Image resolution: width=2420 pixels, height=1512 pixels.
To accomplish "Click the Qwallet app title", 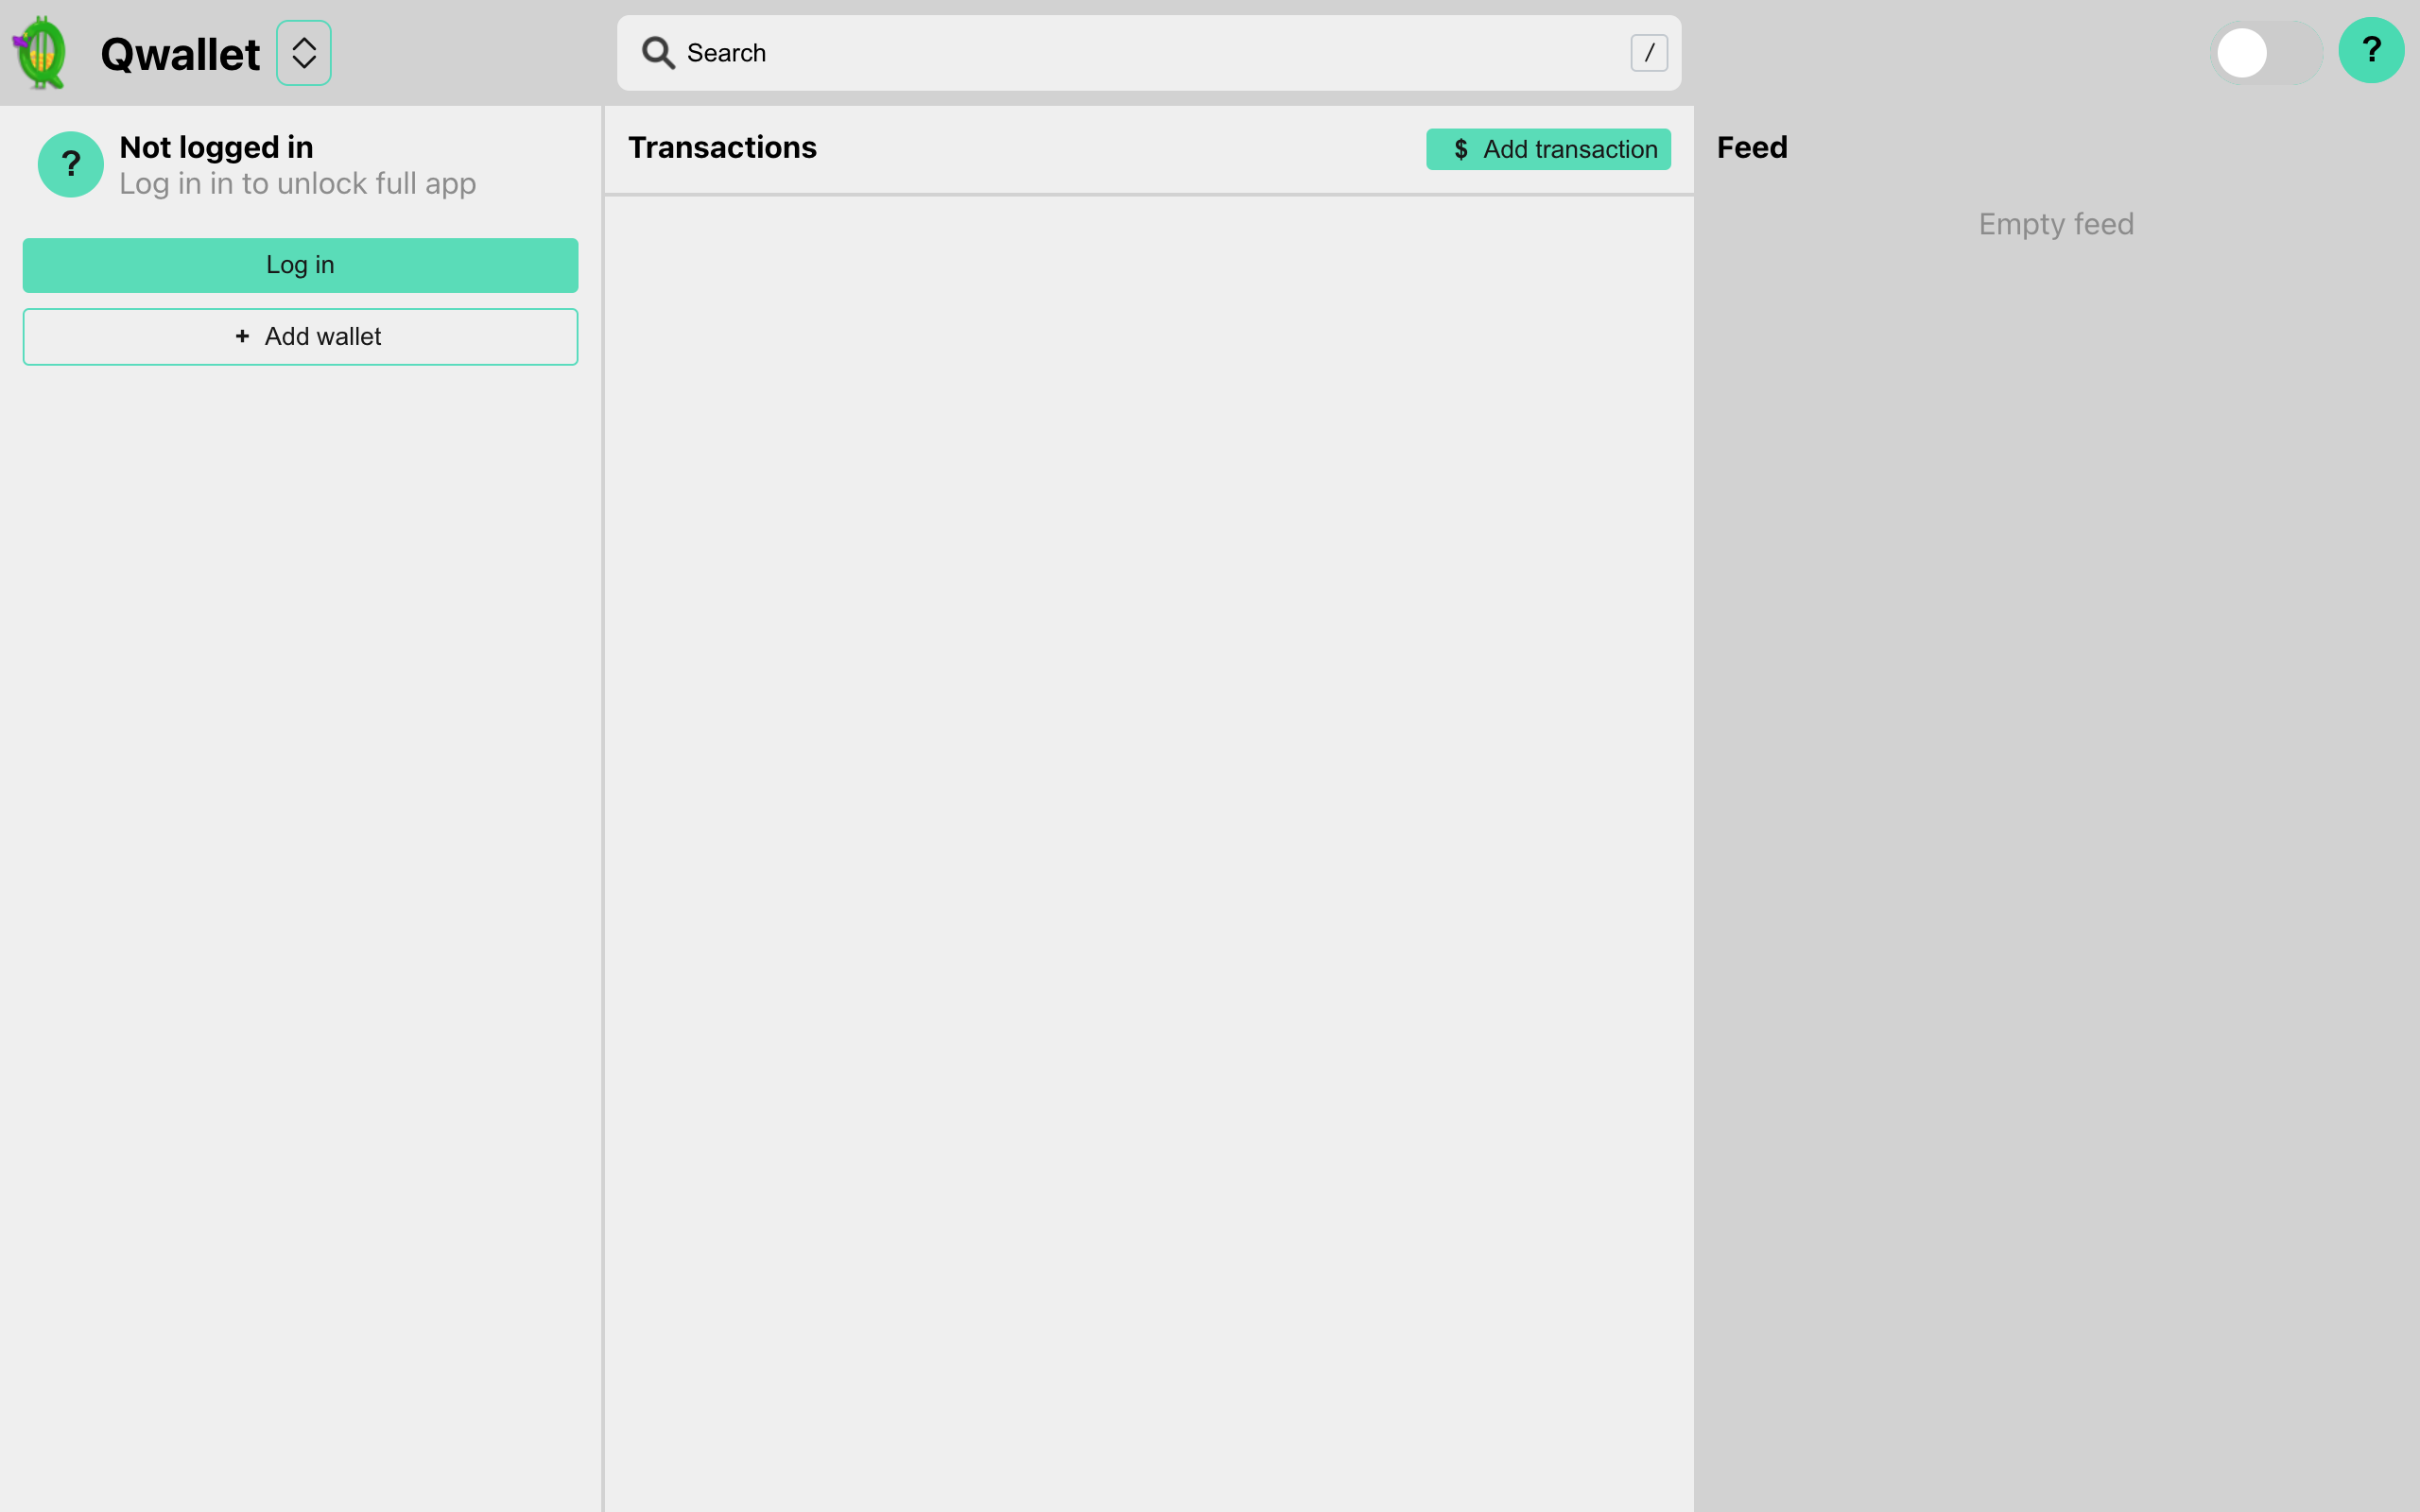I will point(180,54).
